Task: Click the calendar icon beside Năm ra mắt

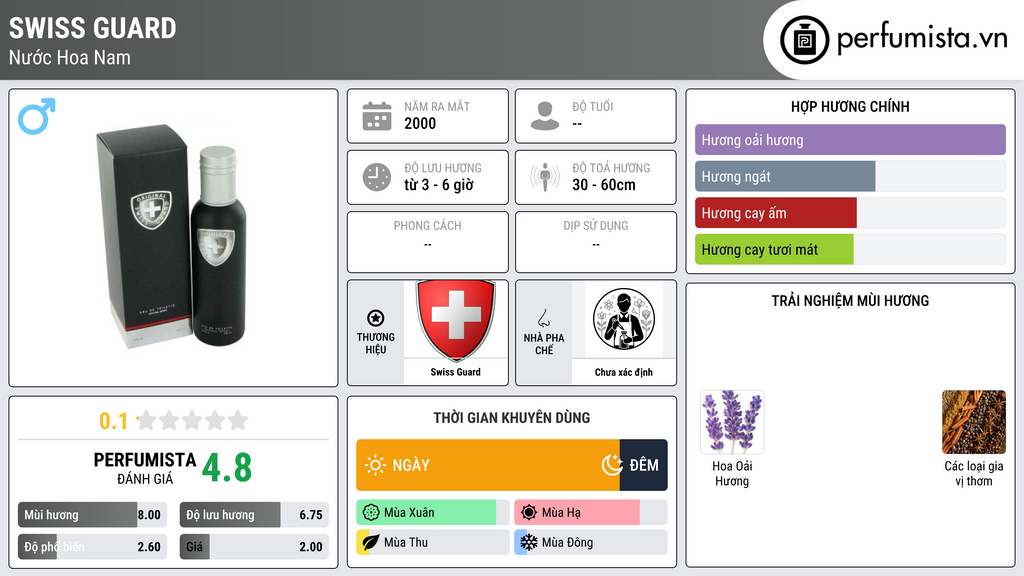Action: 377,116
